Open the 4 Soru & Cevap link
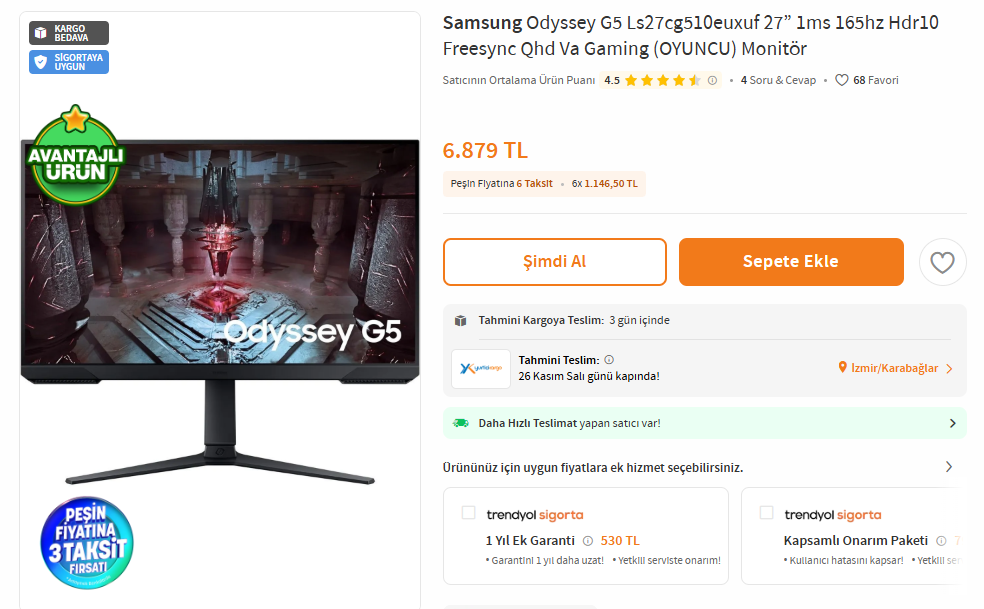This screenshot has height=609, width=984. coord(778,80)
